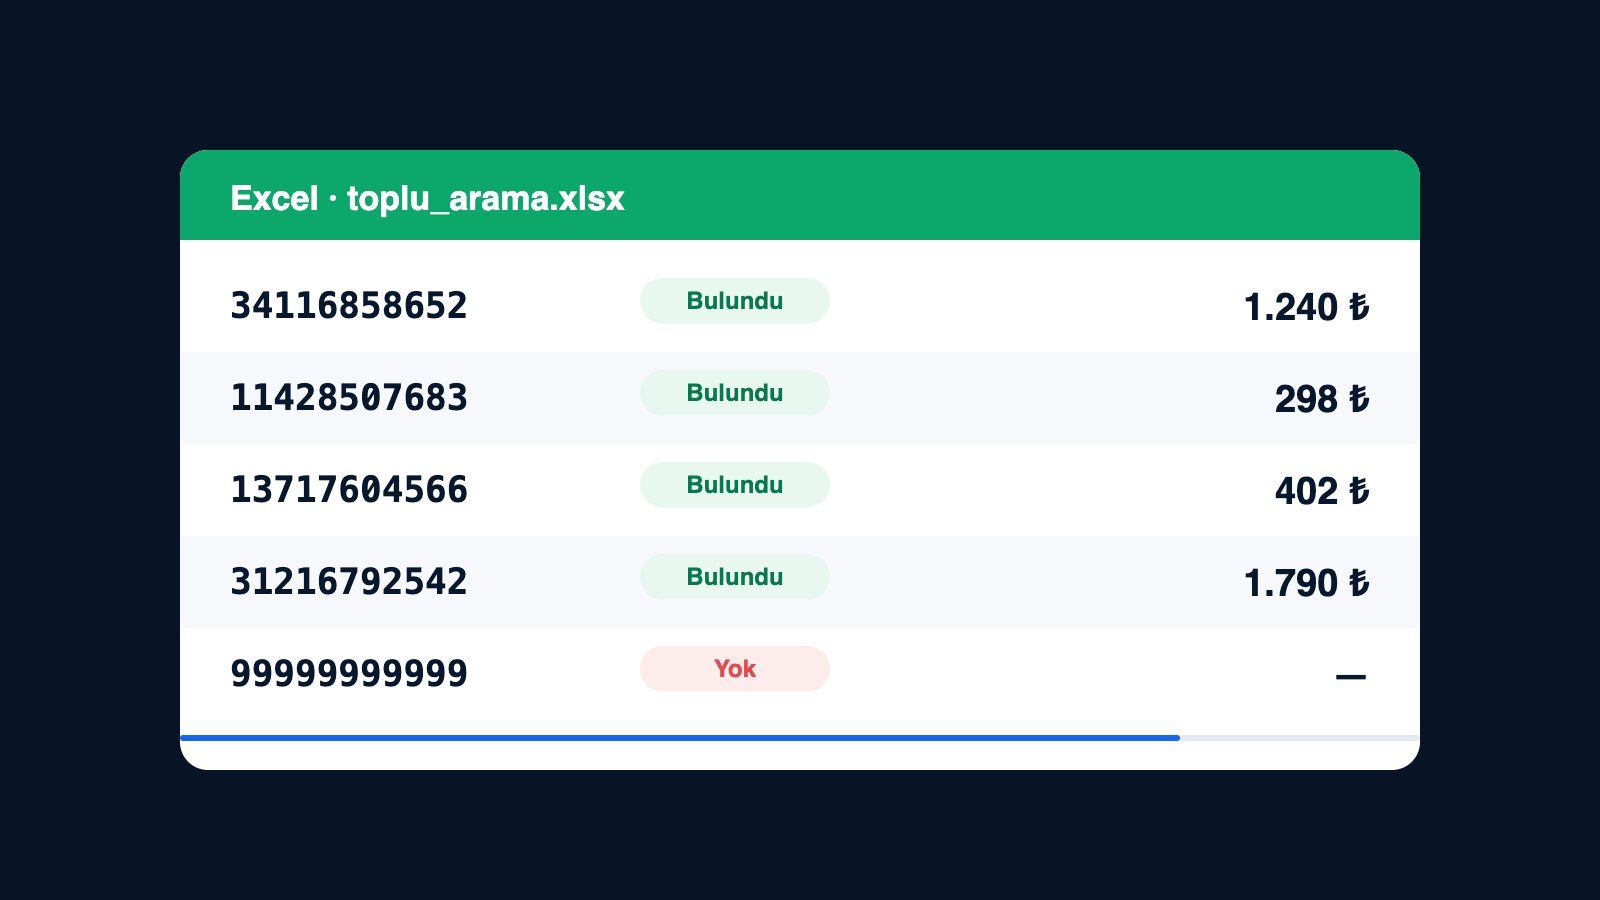Select the number 31216792542

click(349, 581)
